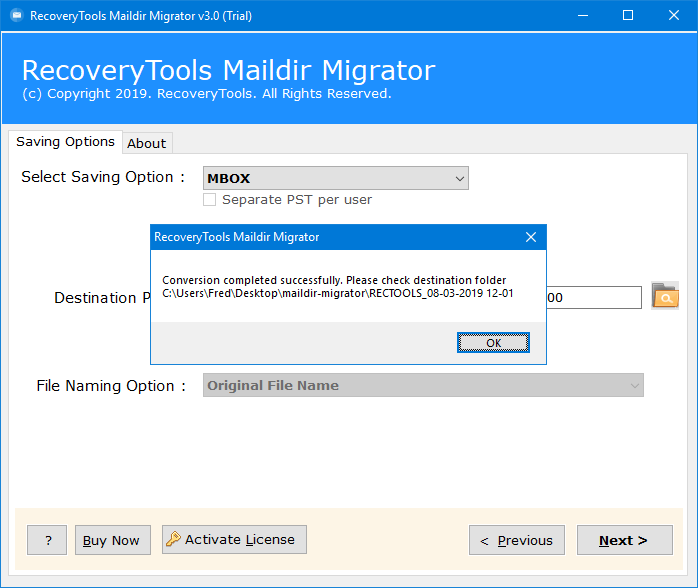This screenshot has width=698, height=588.
Task: Click the key icon on Activate License
Action: [173, 539]
